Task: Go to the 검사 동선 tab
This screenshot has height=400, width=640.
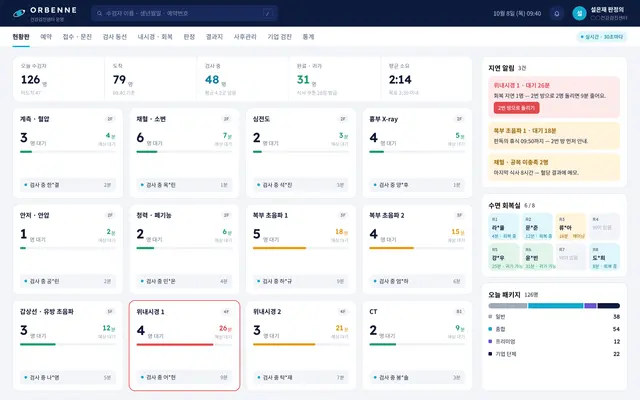Action: (x=115, y=37)
